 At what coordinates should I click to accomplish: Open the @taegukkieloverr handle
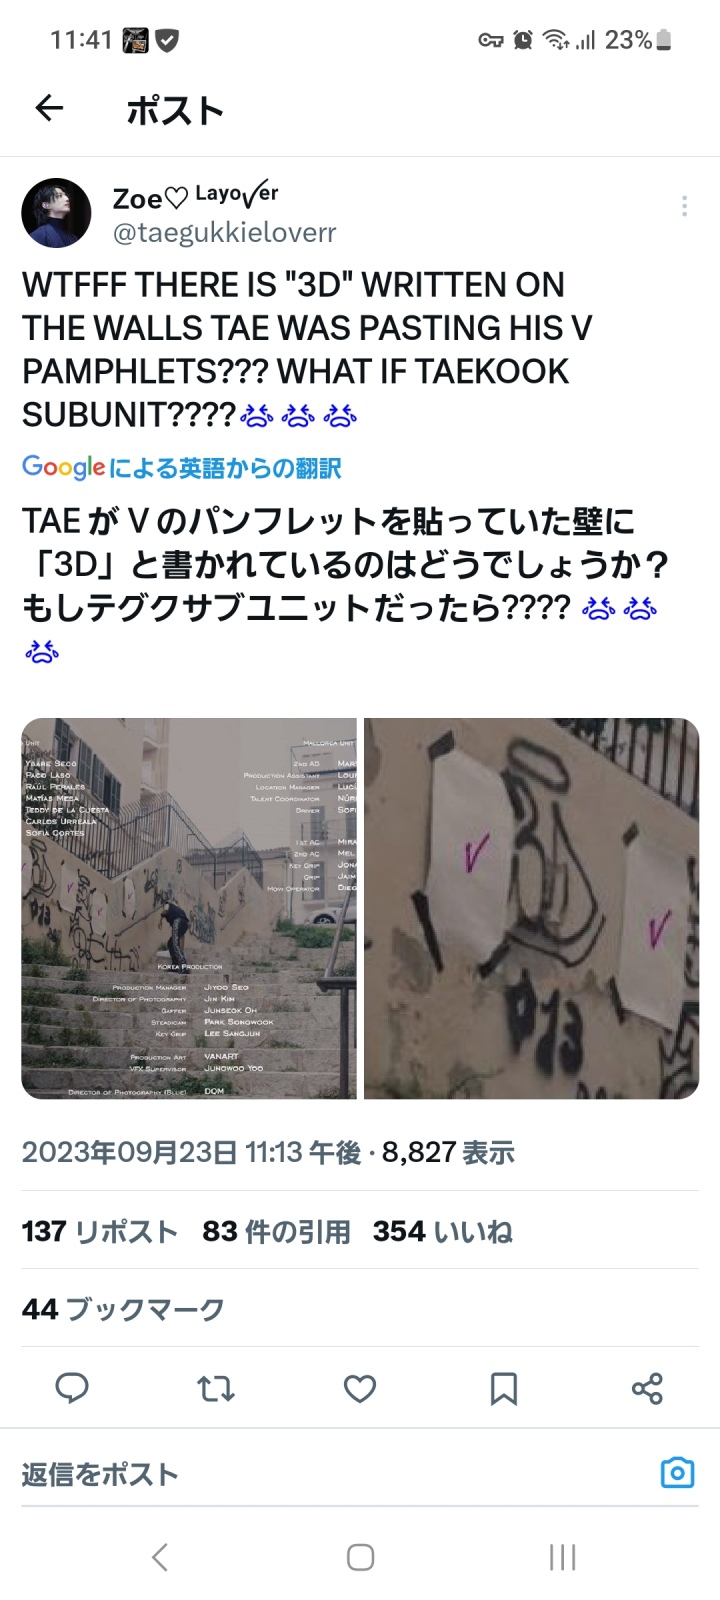pyautogui.click(x=224, y=233)
